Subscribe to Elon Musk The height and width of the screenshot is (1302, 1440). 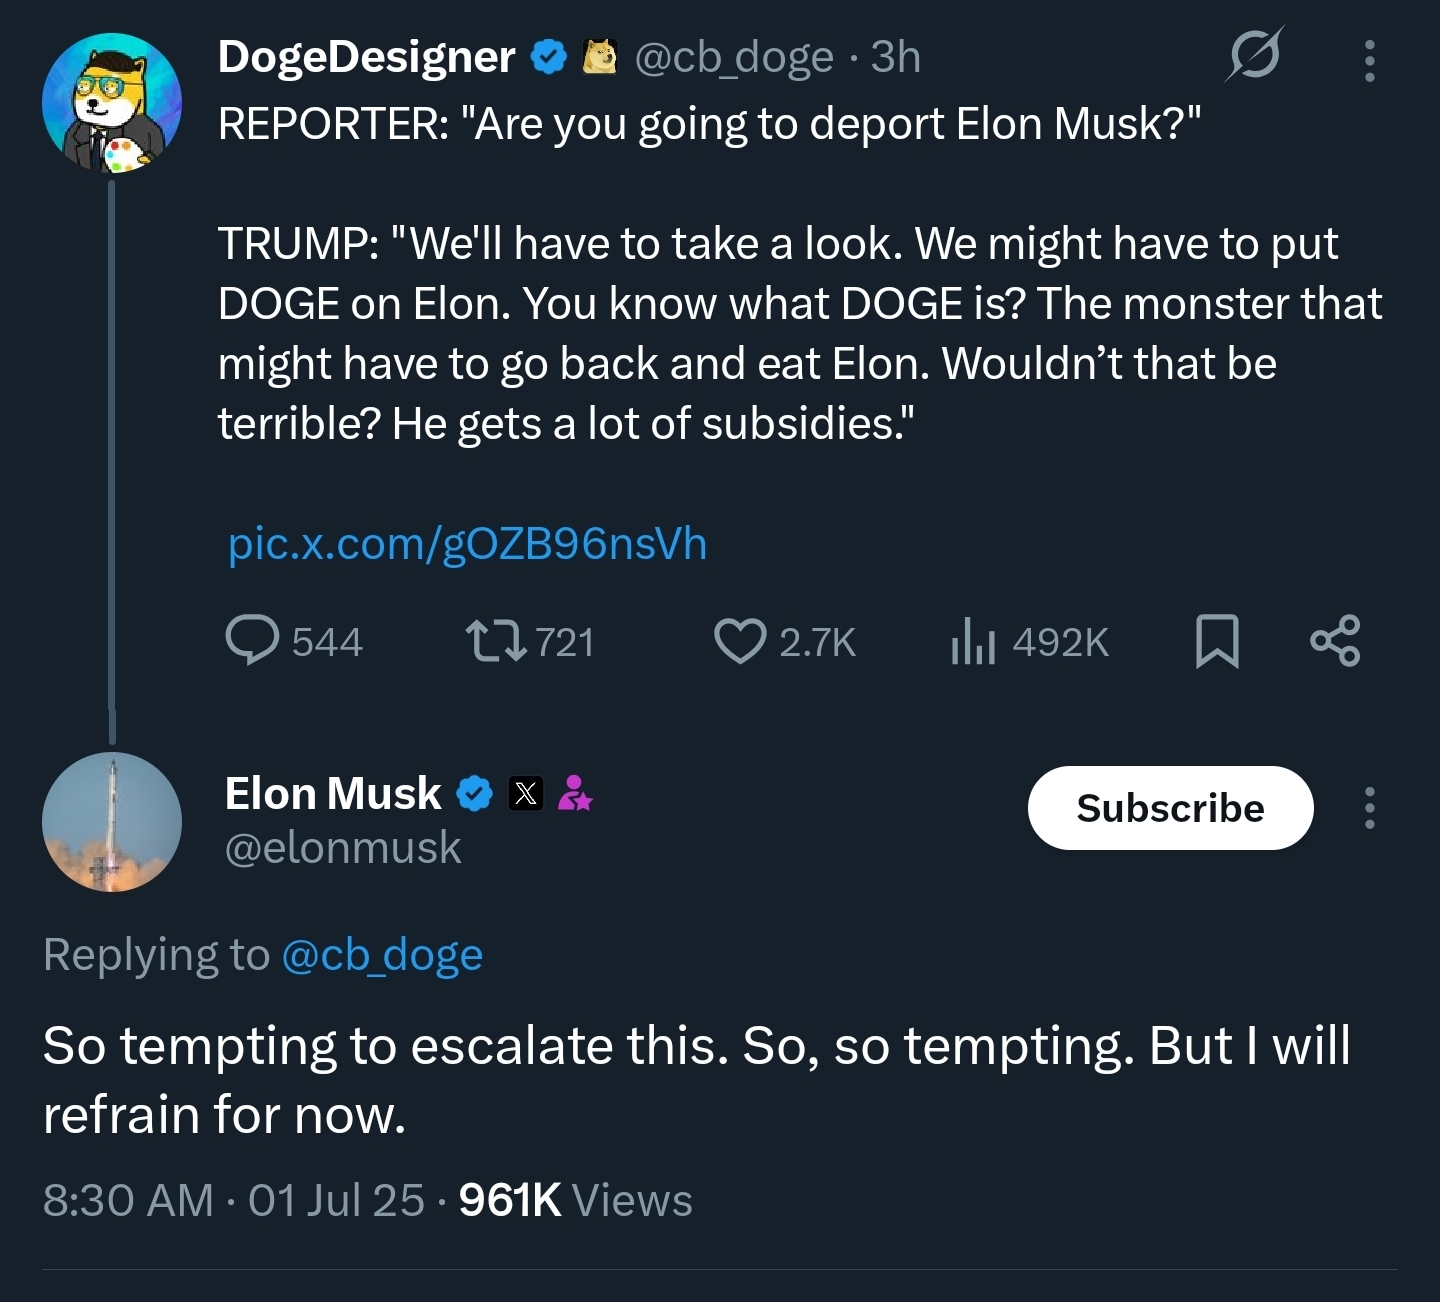click(1170, 808)
